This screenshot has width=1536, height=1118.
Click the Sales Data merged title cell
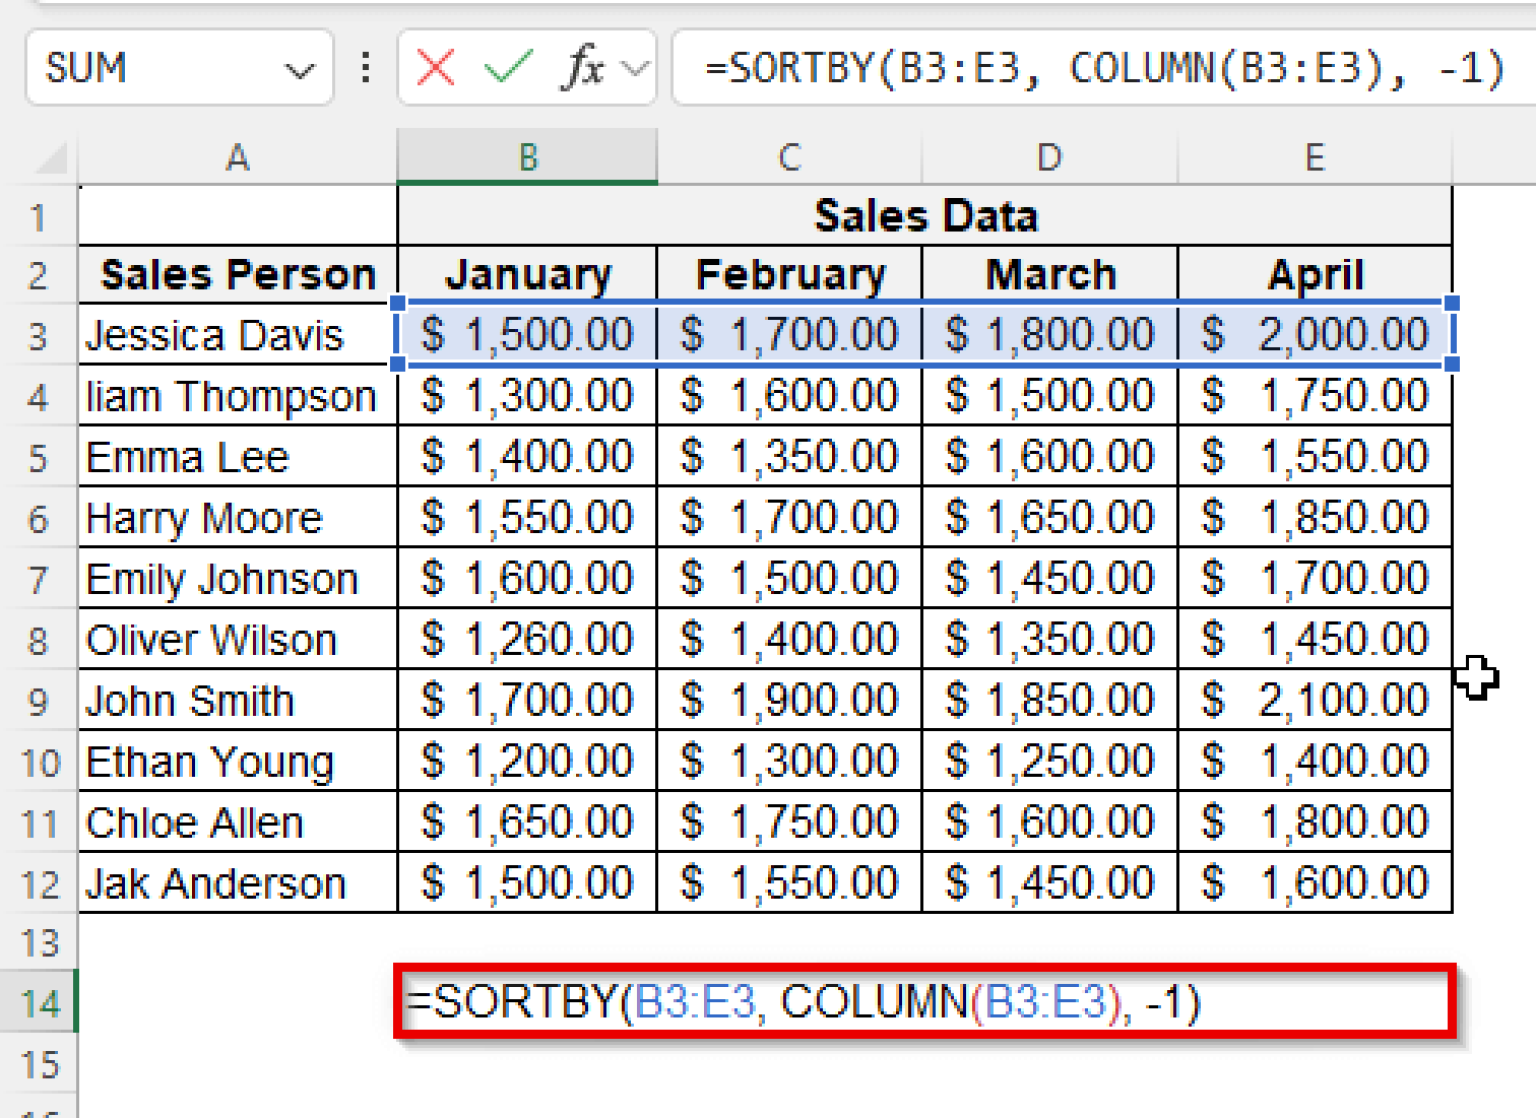(x=924, y=216)
